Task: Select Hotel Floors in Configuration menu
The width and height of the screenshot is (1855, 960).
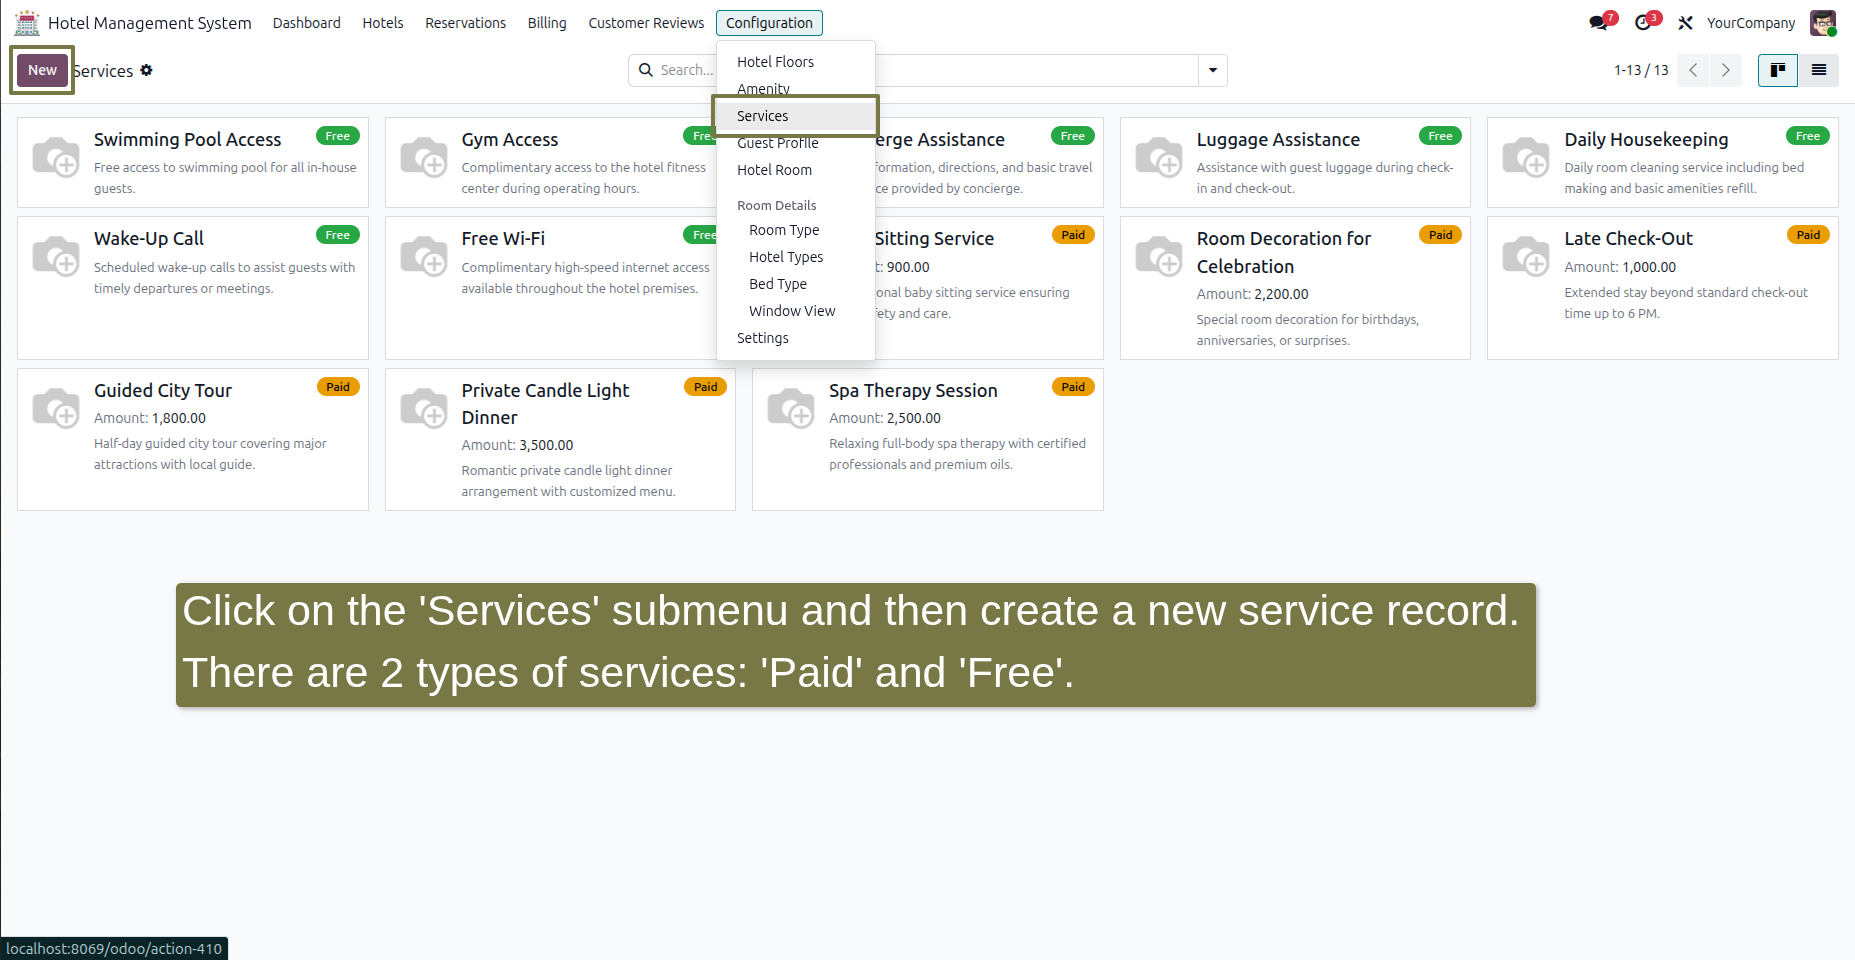Action: point(796,62)
